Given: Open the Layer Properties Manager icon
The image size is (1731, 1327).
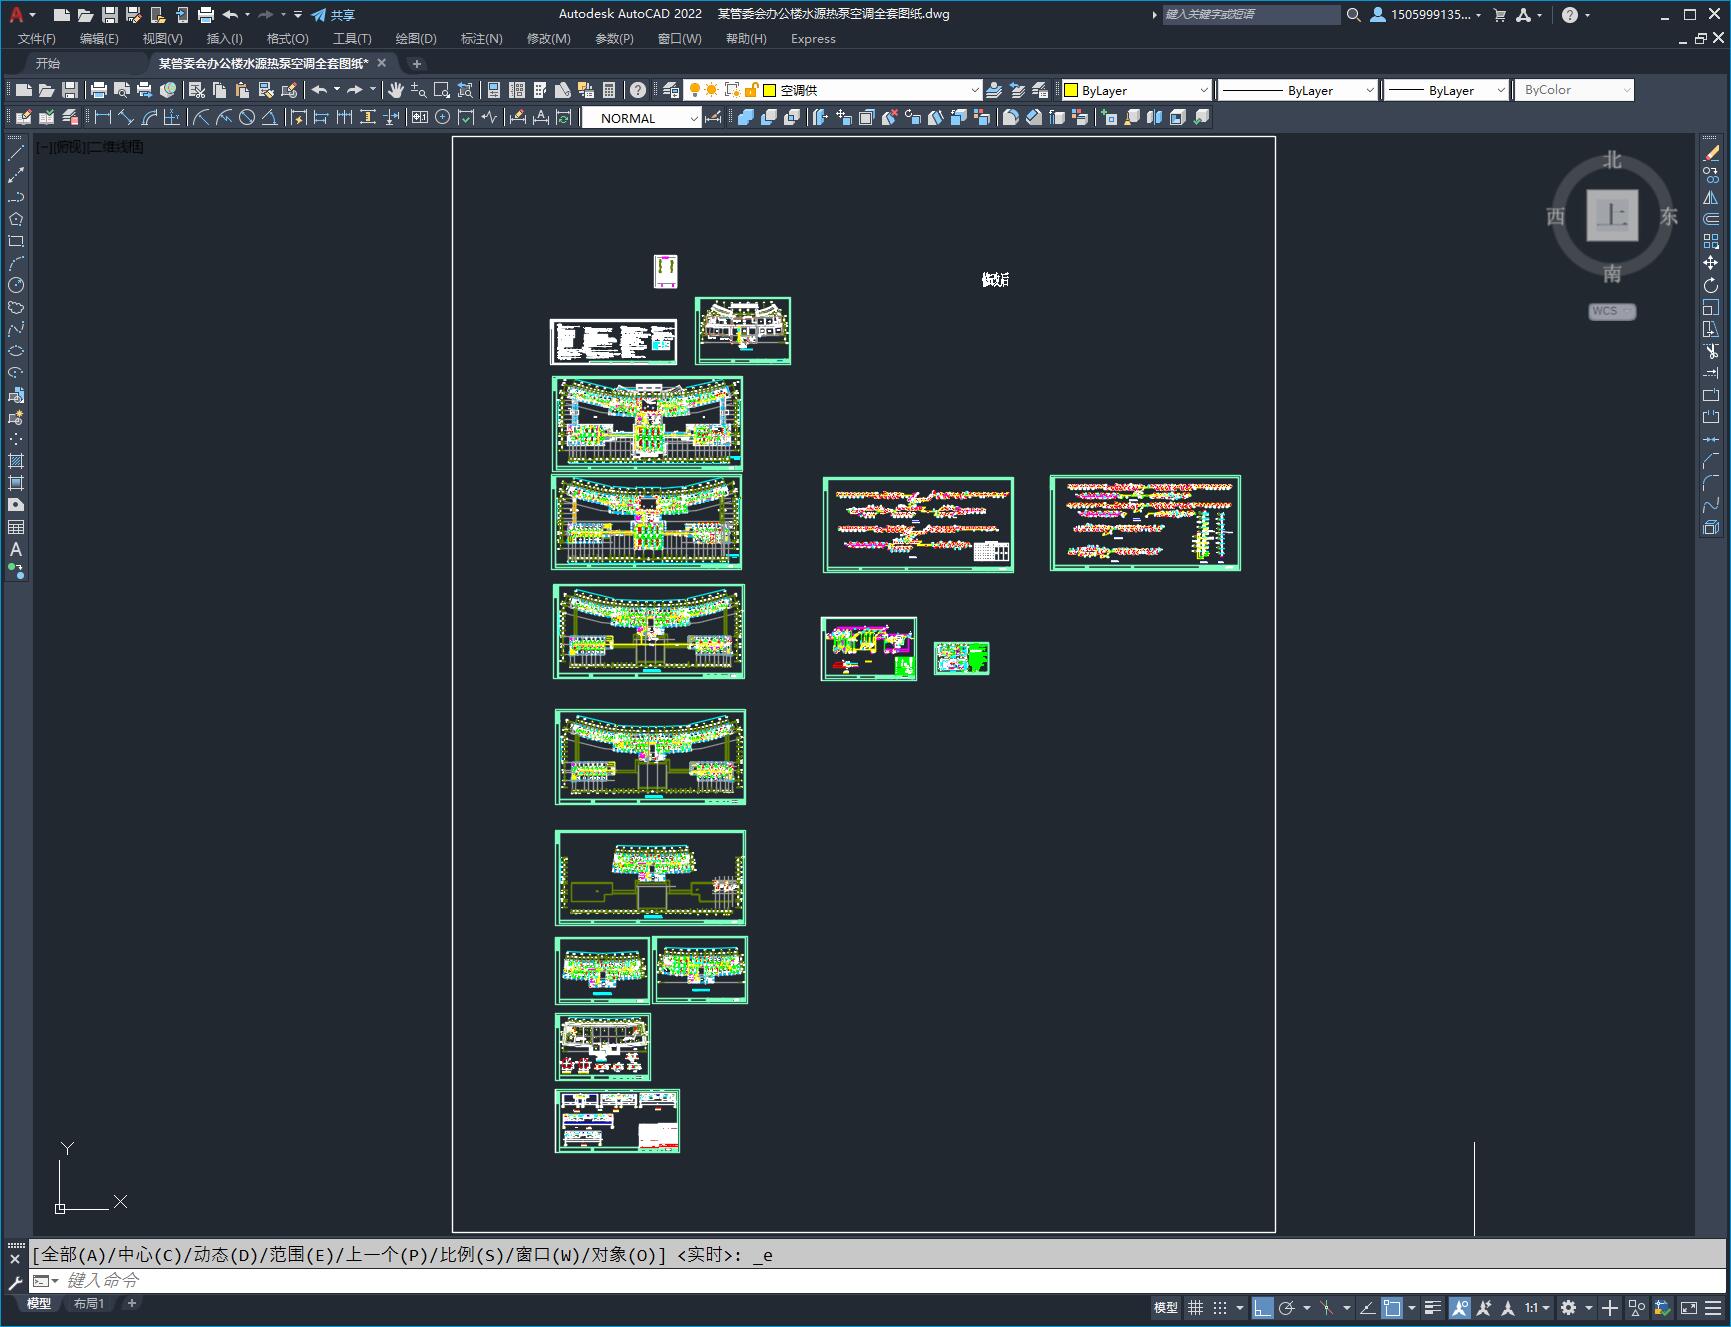Looking at the screenshot, I should (x=671, y=90).
